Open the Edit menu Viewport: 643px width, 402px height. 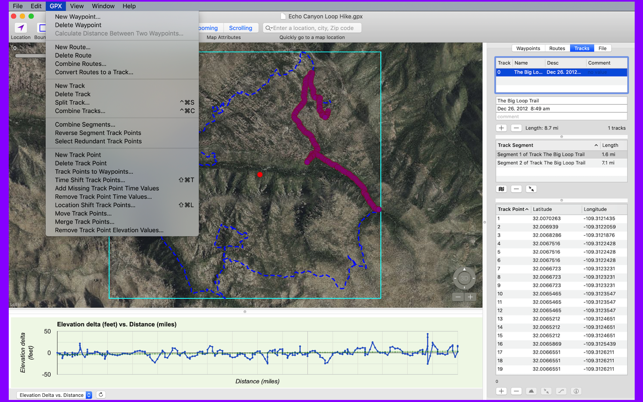[x=36, y=6]
